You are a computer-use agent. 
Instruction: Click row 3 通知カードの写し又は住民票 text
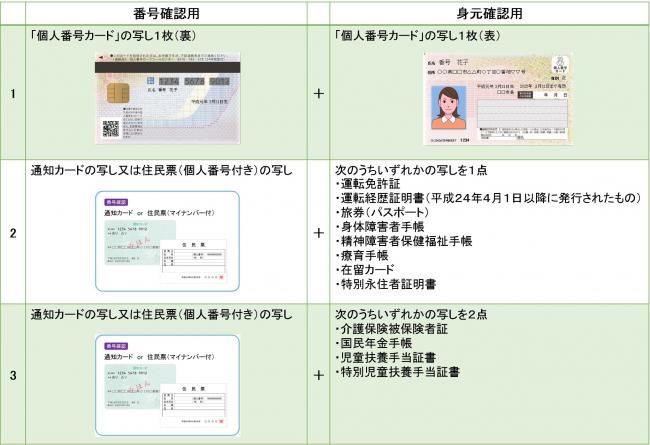(x=161, y=314)
